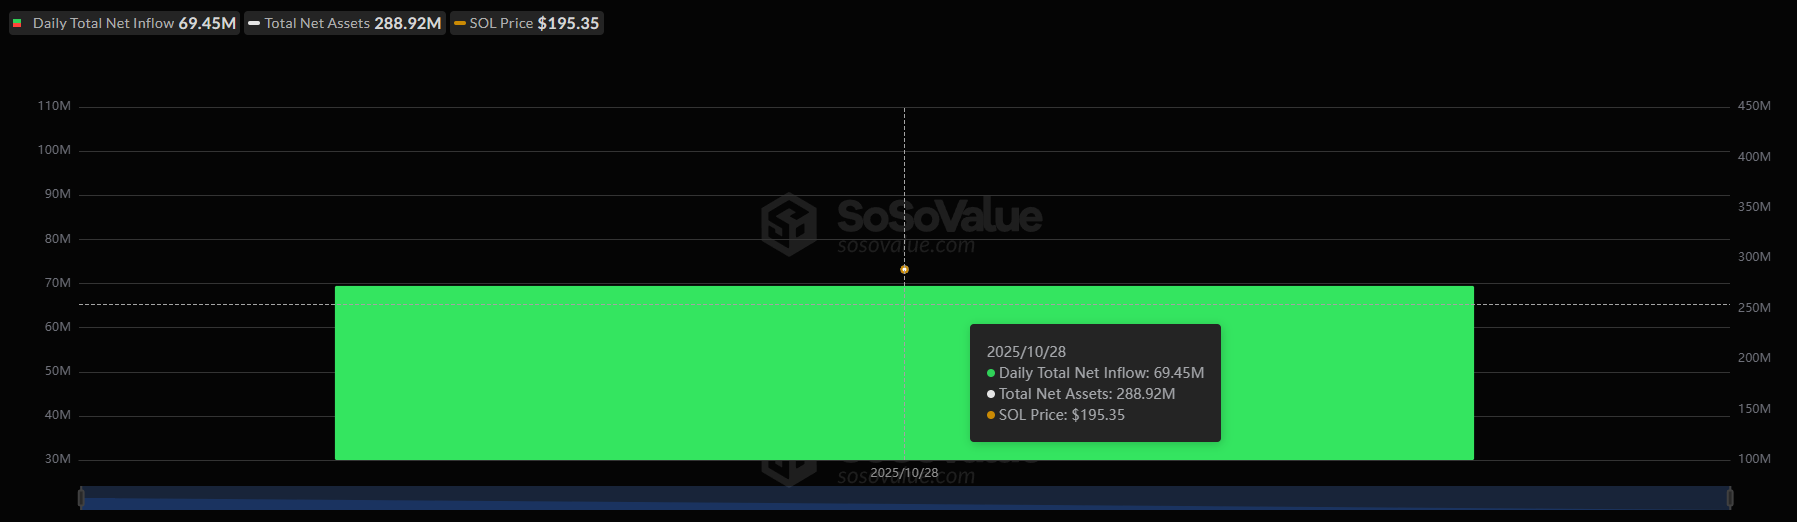Click the SoSoValue watermark text

(x=939, y=216)
